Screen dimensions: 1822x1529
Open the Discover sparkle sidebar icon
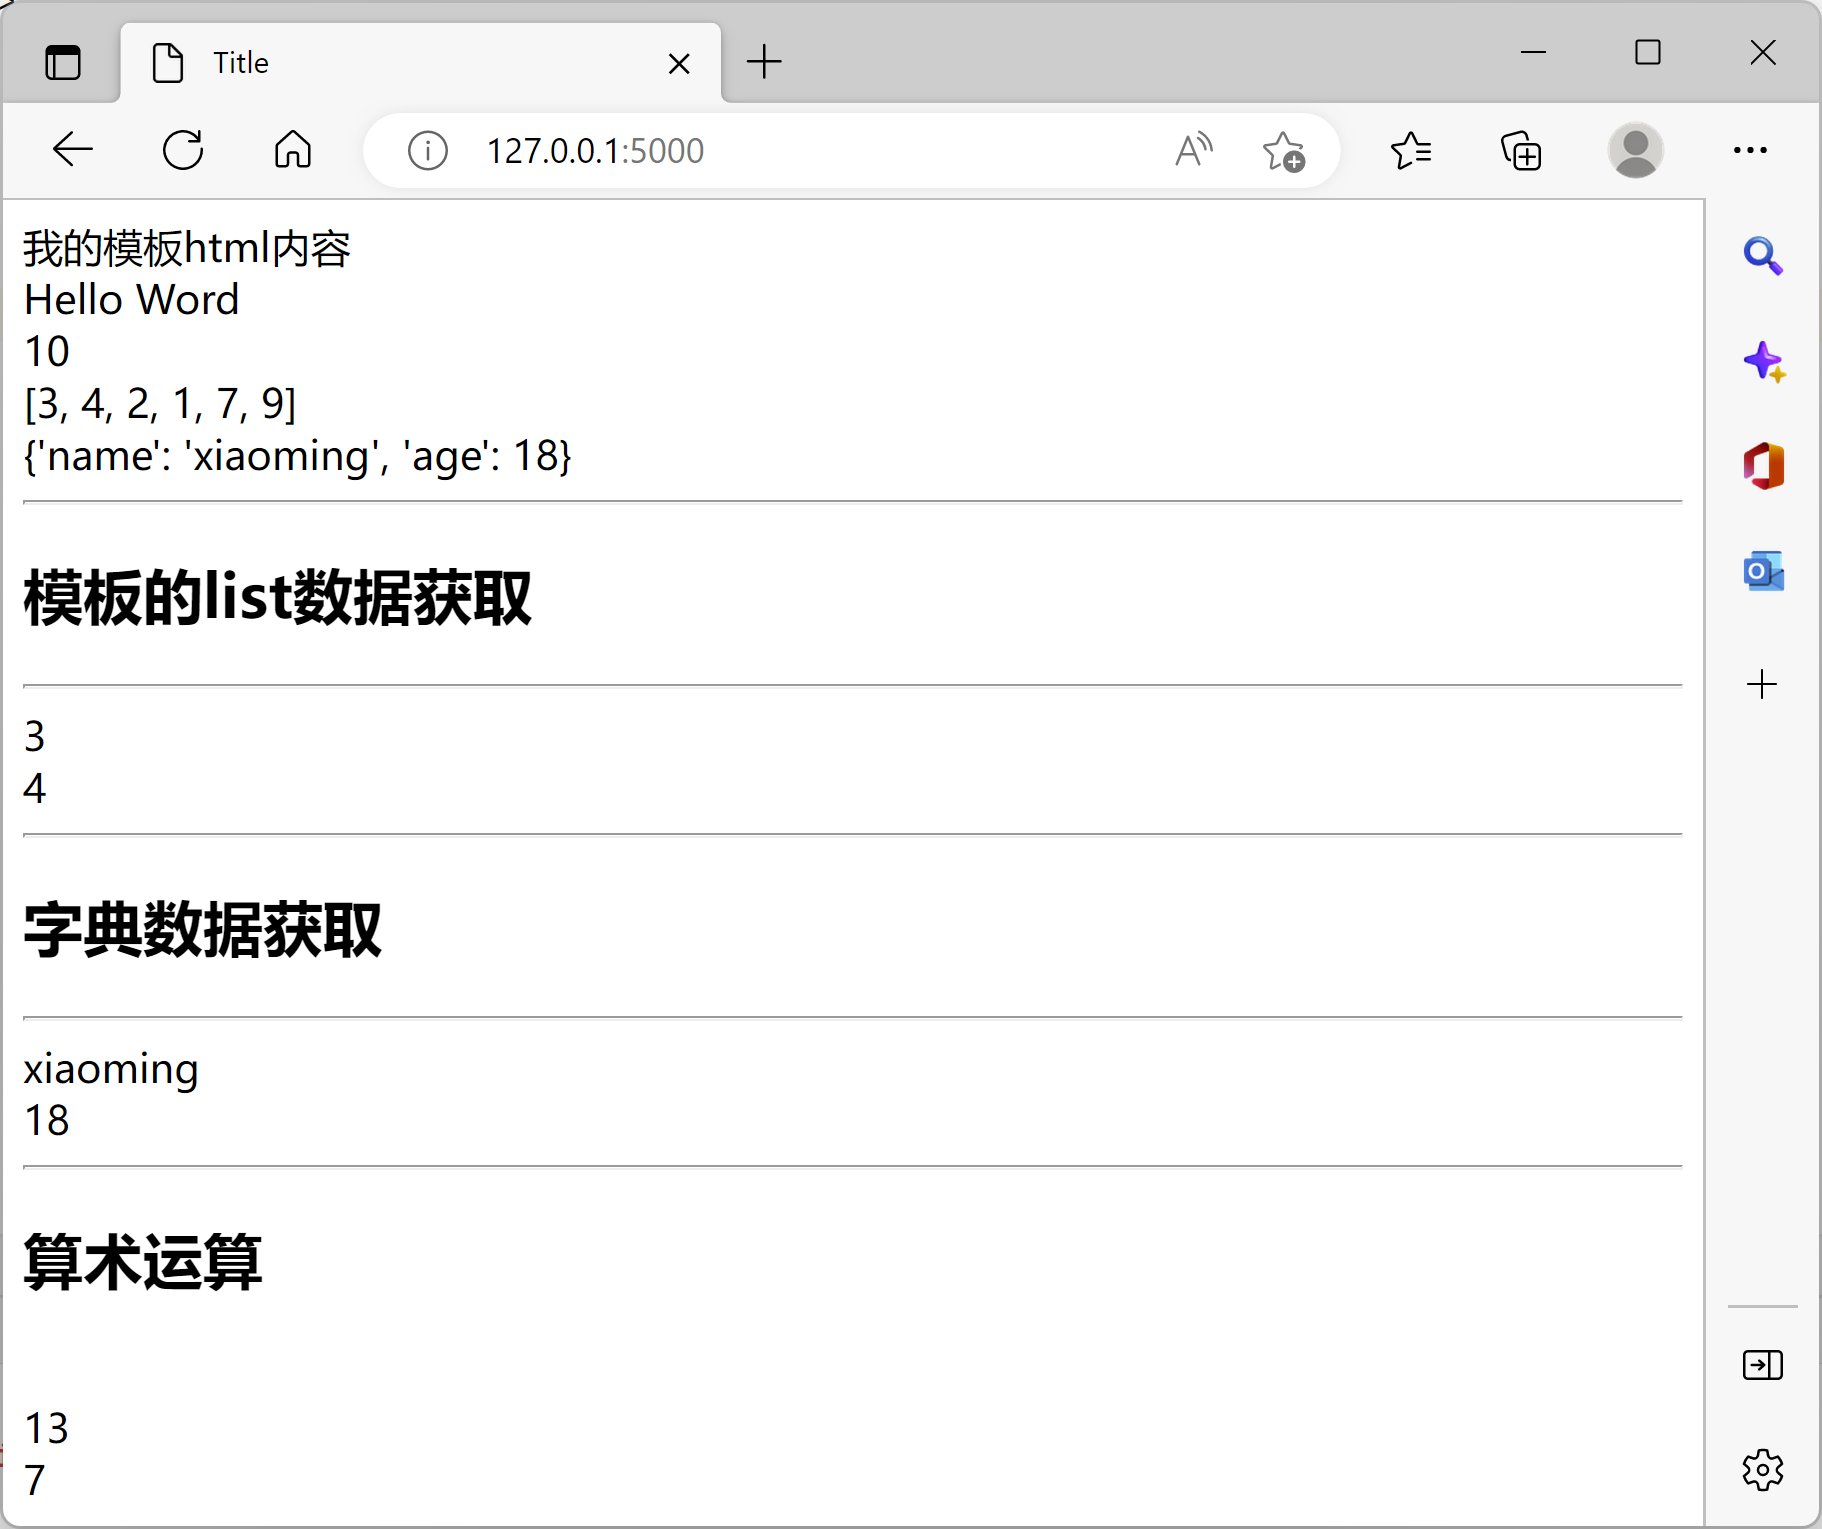coord(1763,362)
